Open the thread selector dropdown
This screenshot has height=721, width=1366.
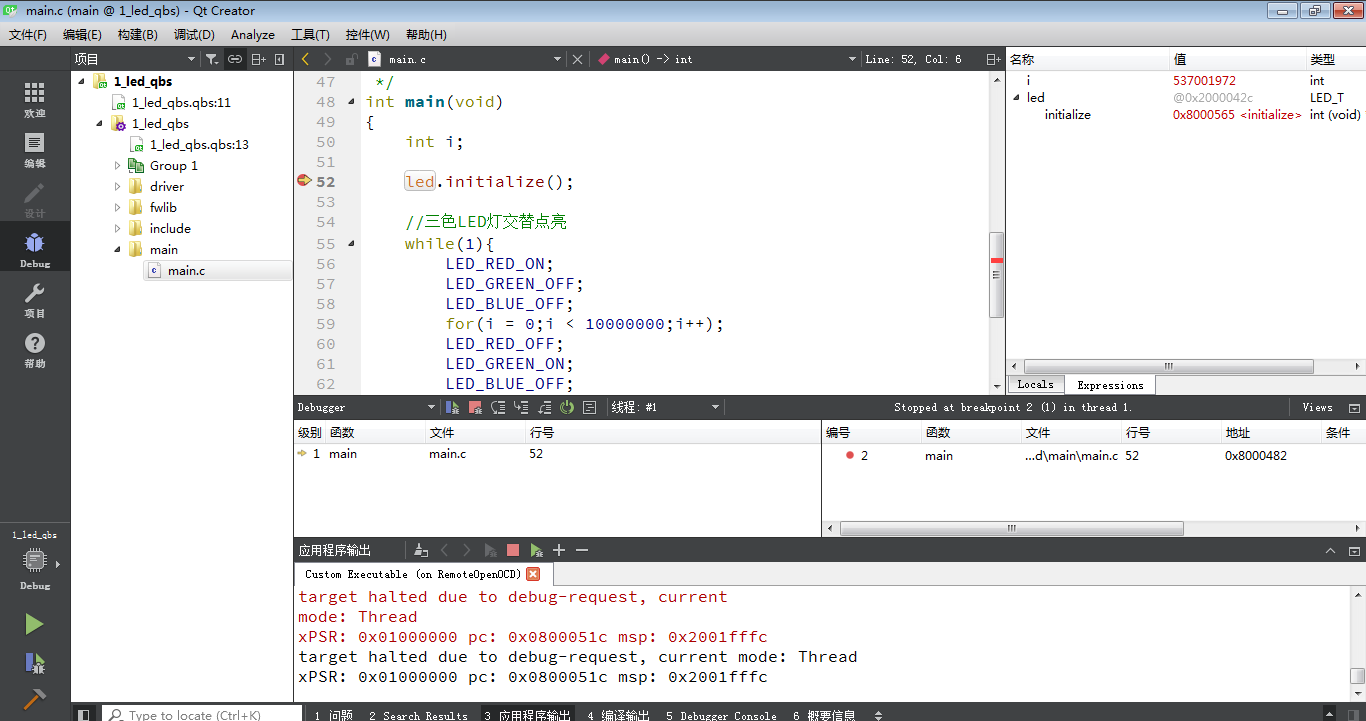click(x=713, y=407)
